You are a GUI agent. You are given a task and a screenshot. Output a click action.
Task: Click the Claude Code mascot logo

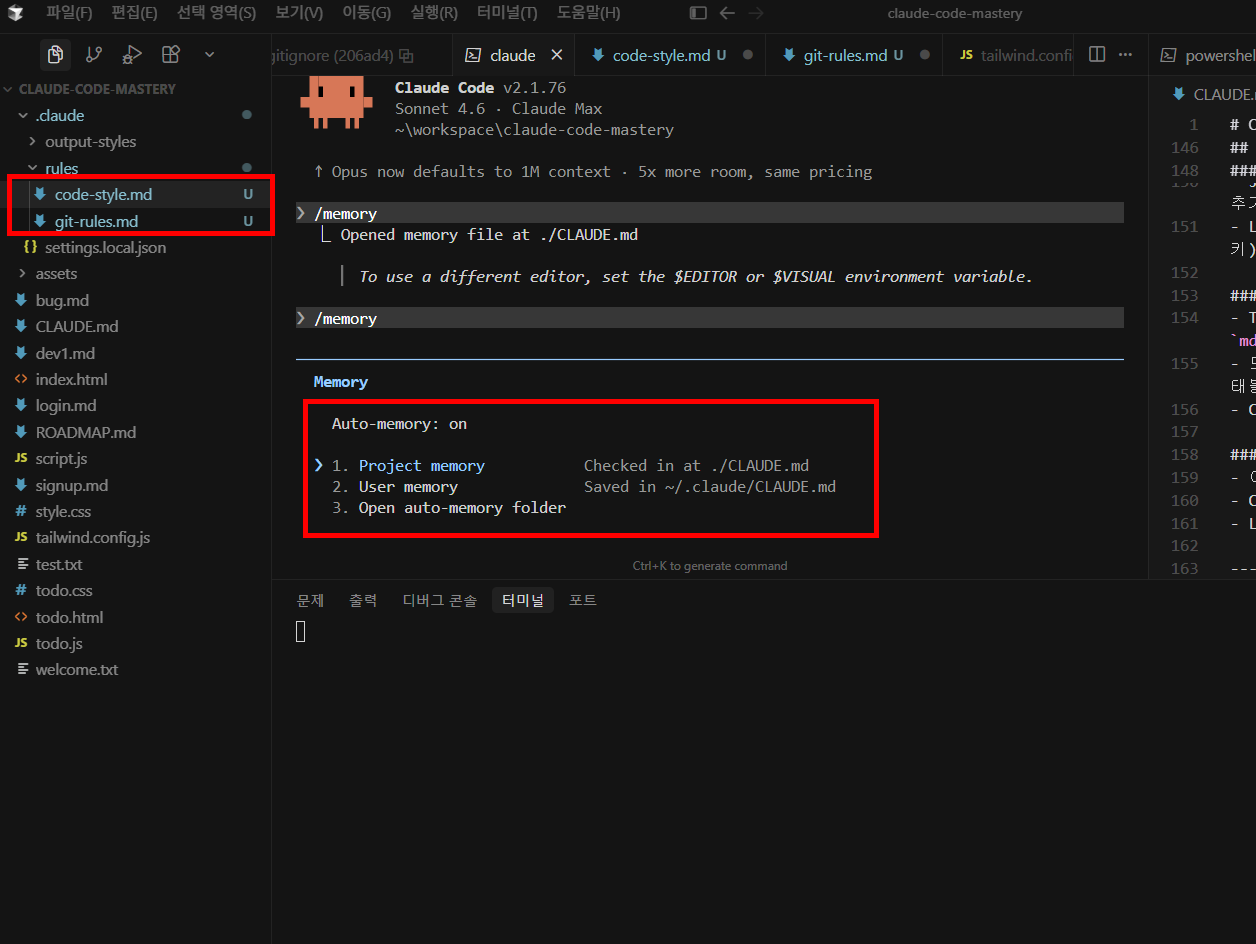tap(336, 104)
